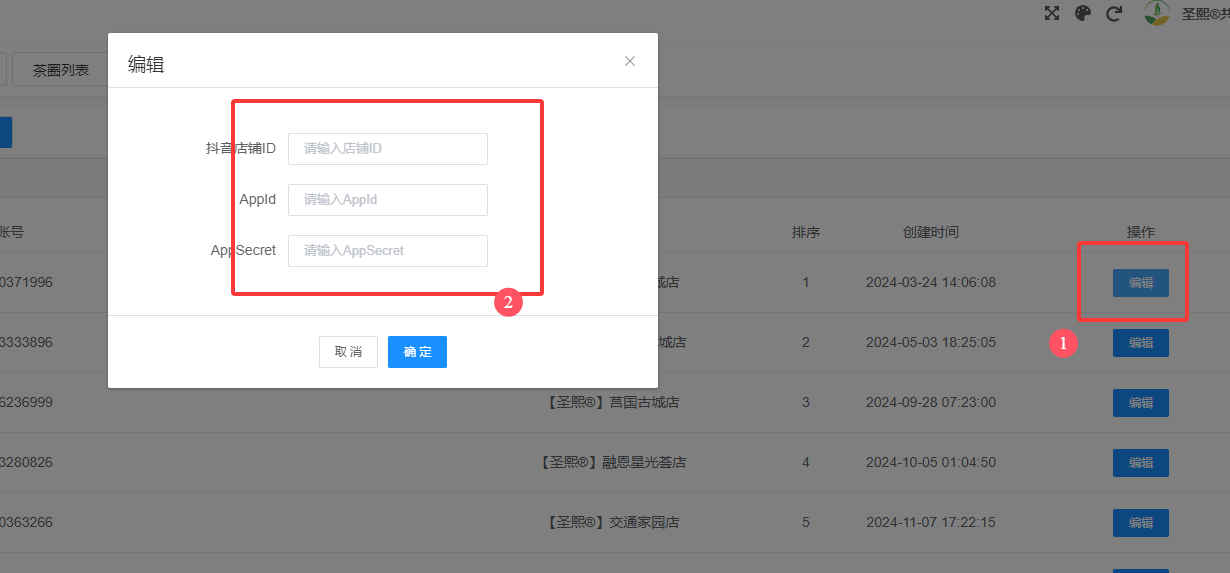1230x573 pixels.
Task: Focus the AppSecret input field
Action: click(x=388, y=251)
